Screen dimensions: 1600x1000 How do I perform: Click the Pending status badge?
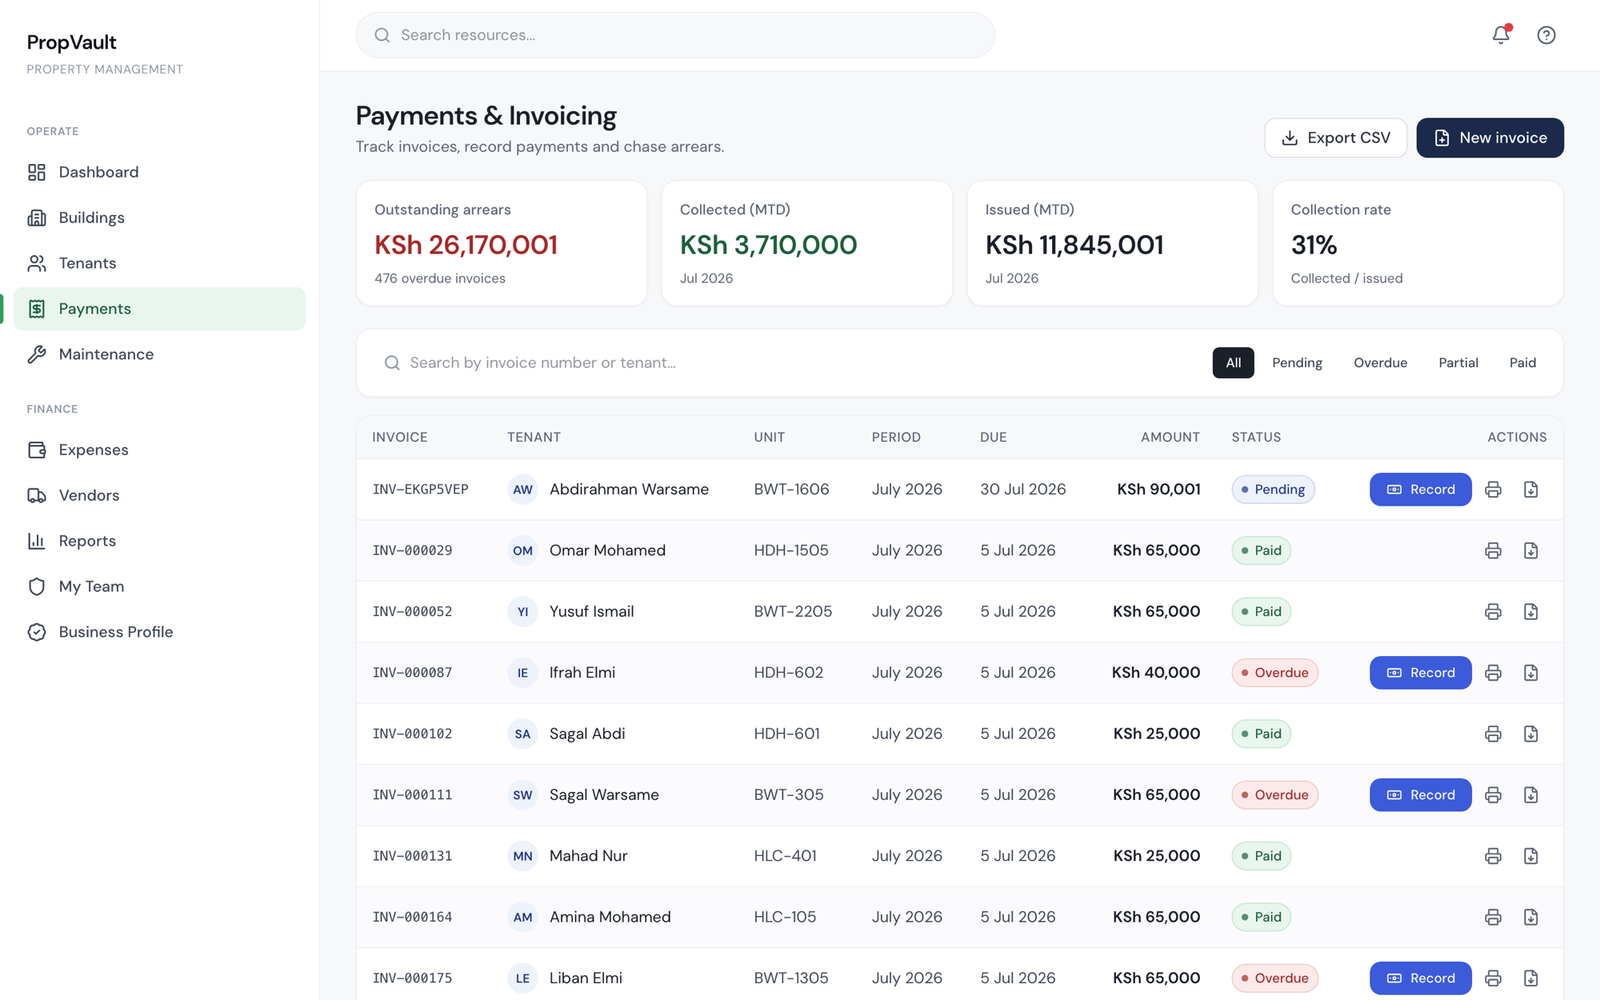(1273, 489)
